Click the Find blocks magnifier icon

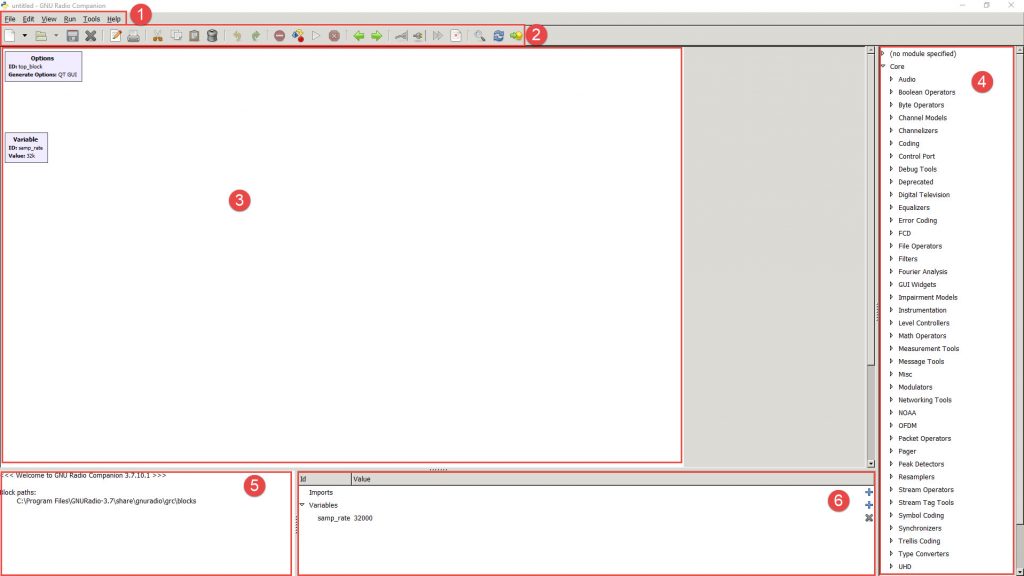[480, 36]
